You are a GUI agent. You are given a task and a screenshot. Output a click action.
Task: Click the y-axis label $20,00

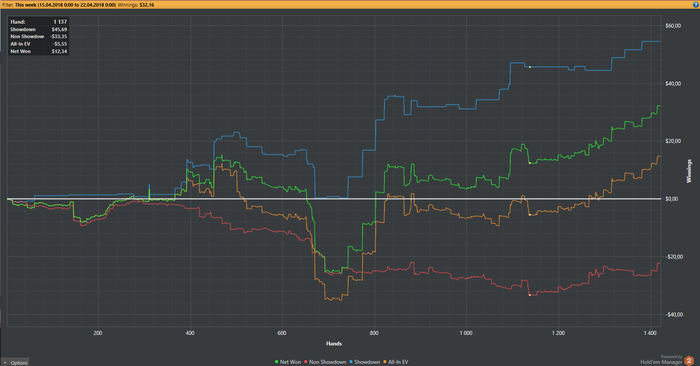click(x=673, y=141)
